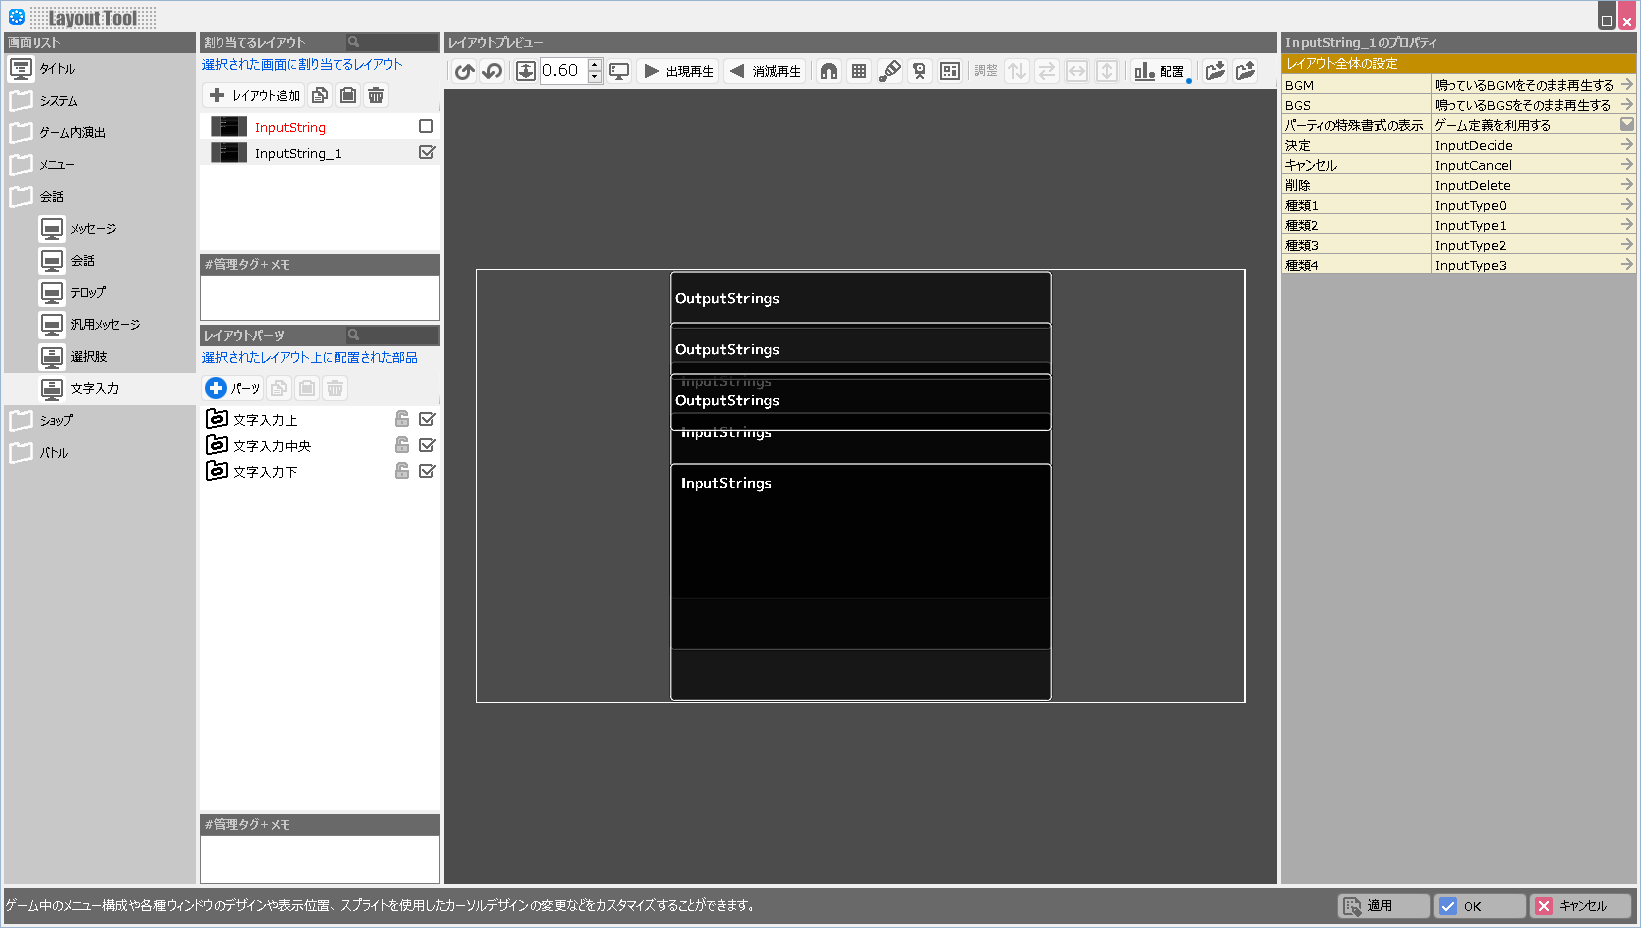Copy the selected layout with copy icon
This screenshot has height=928, width=1641.
pos(320,95)
